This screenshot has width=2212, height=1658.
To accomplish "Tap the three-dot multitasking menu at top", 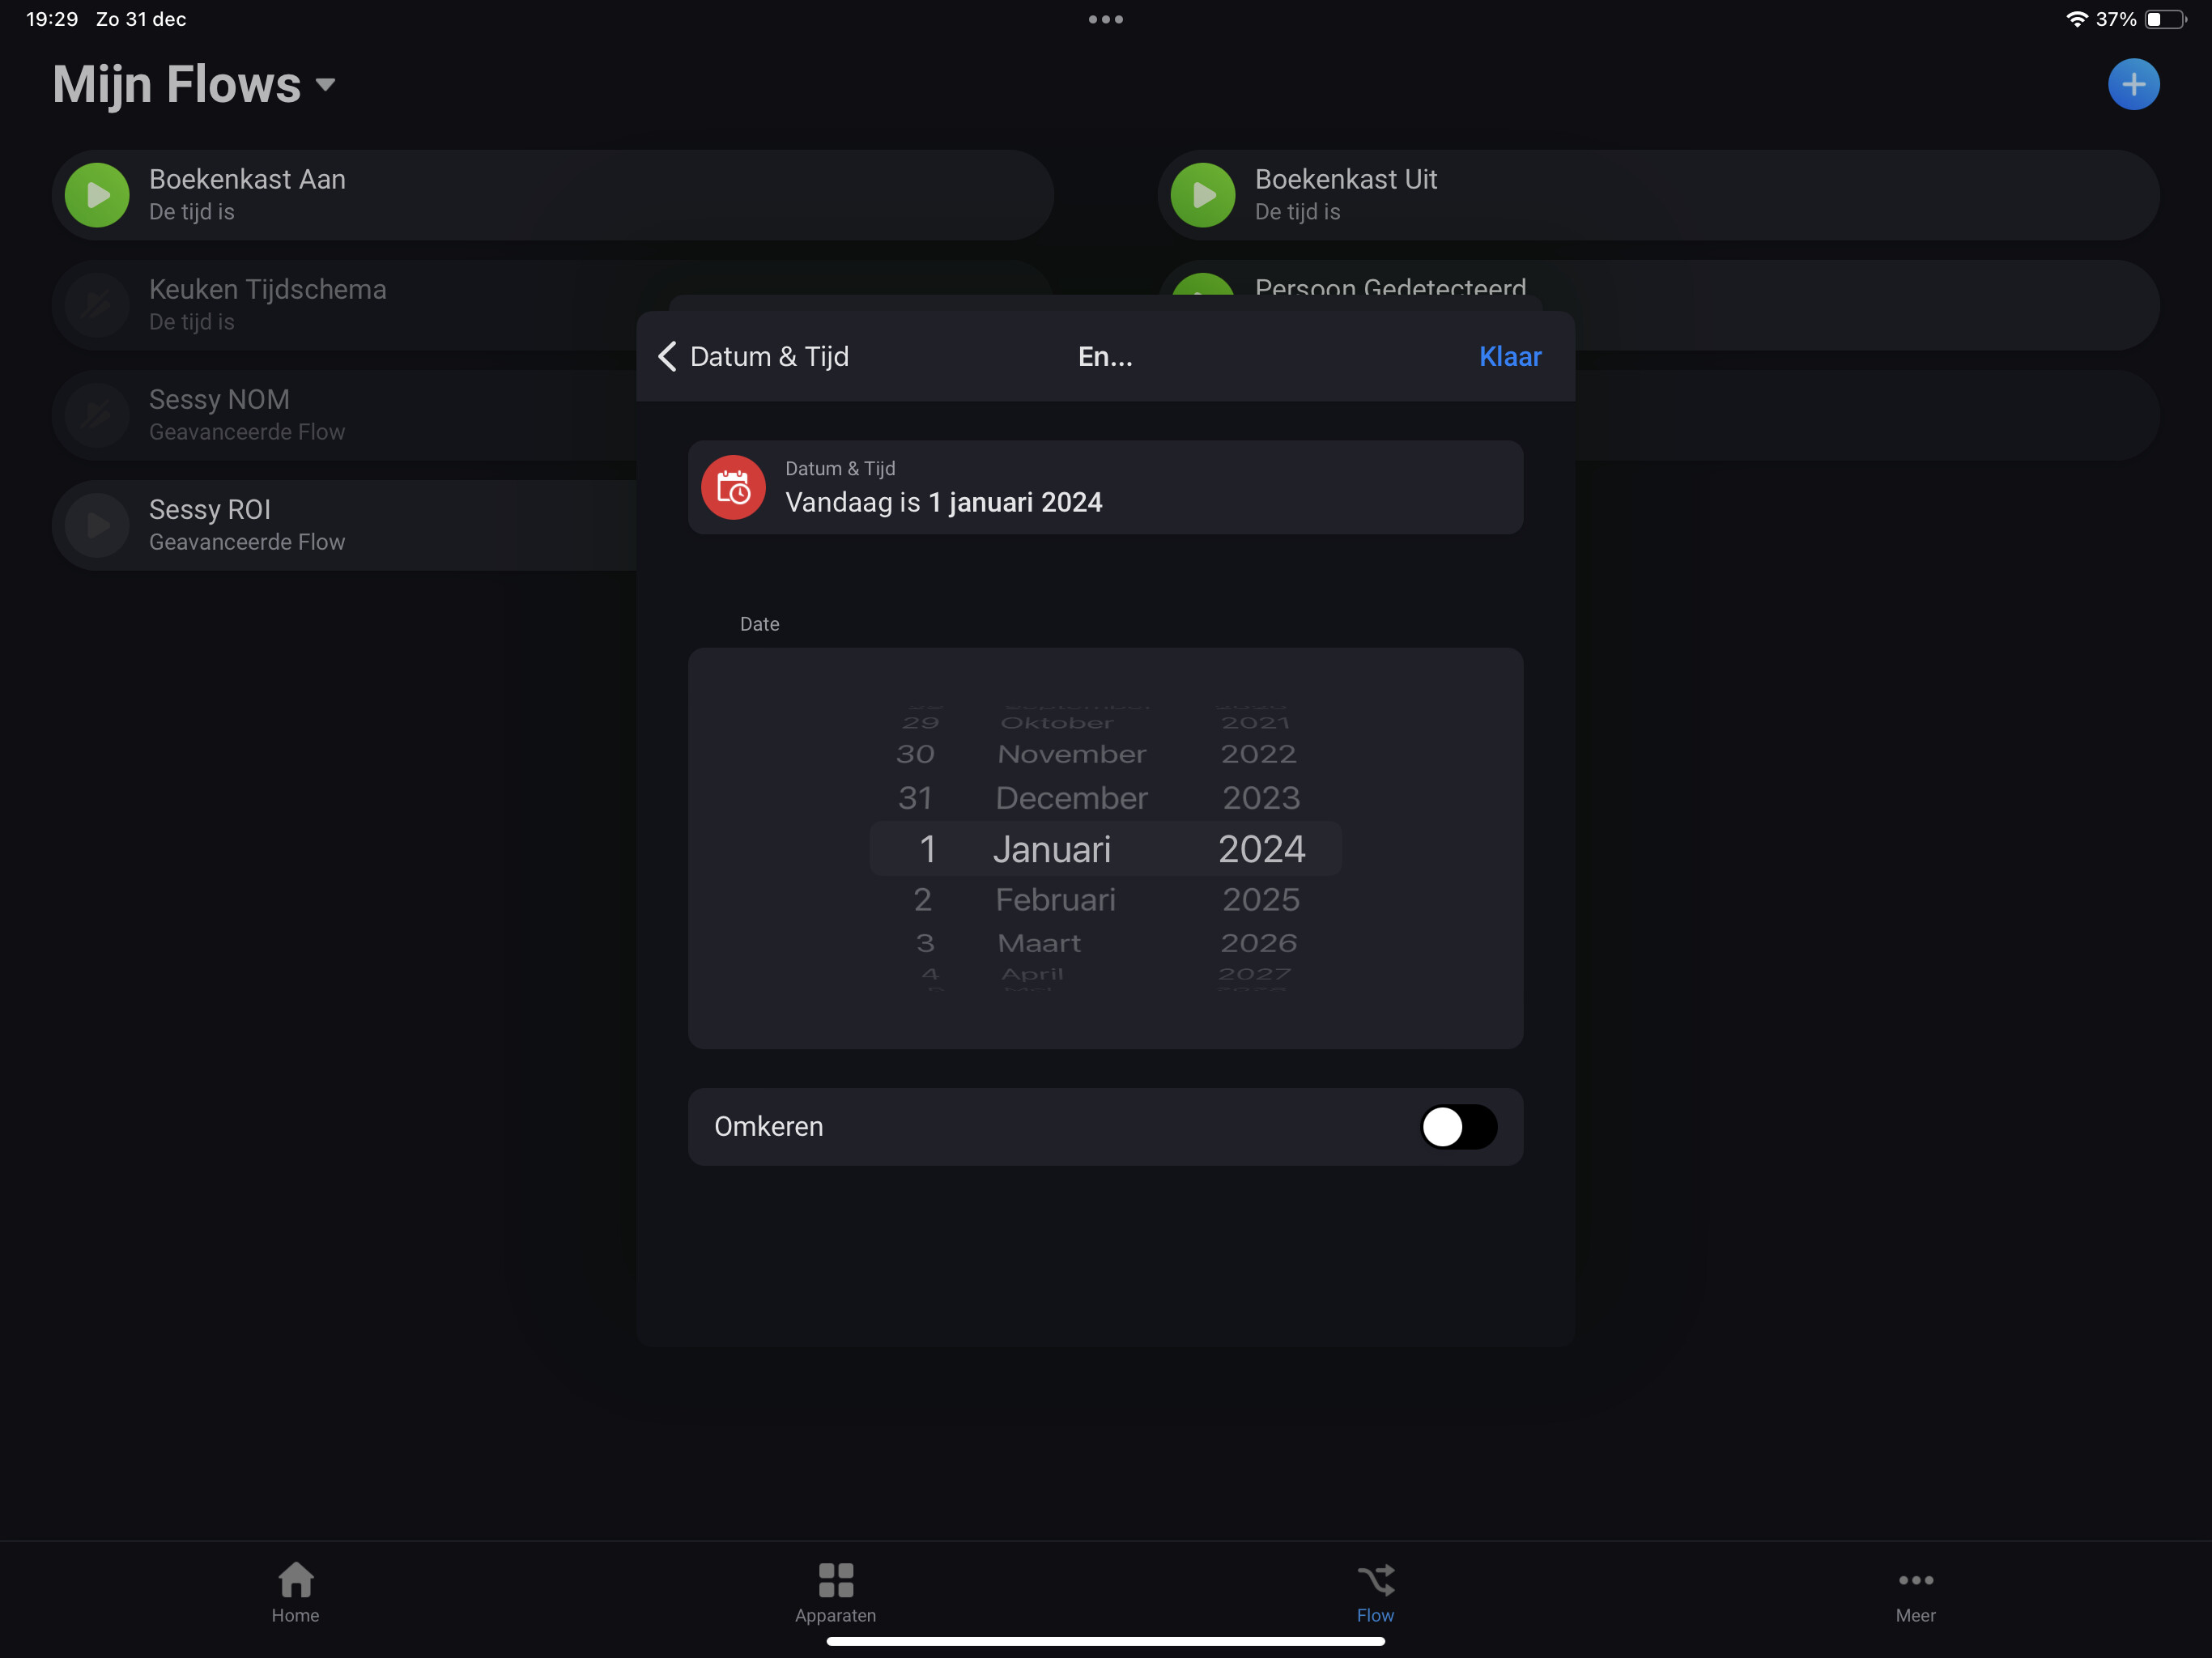I will click(x=1105, y=19).
